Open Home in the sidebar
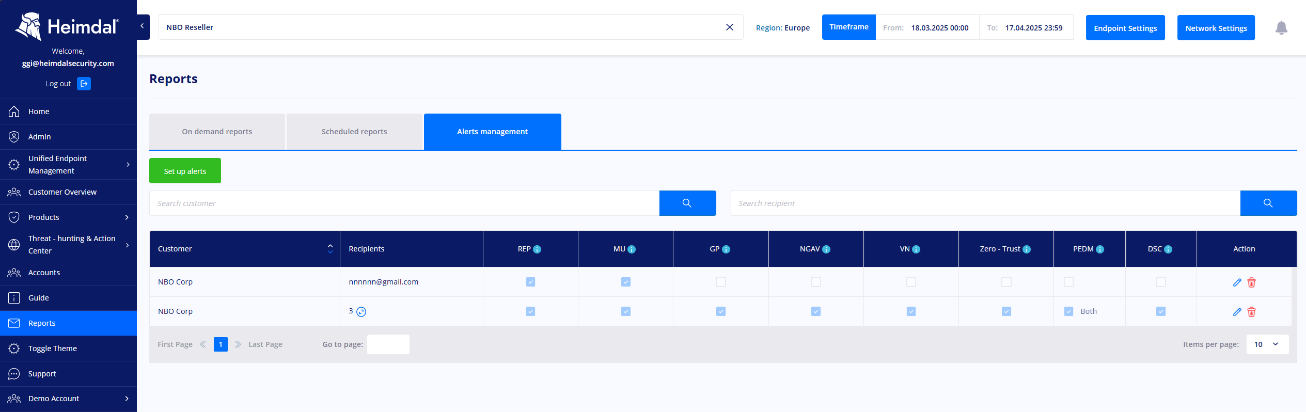 click(x=68, y=111)
